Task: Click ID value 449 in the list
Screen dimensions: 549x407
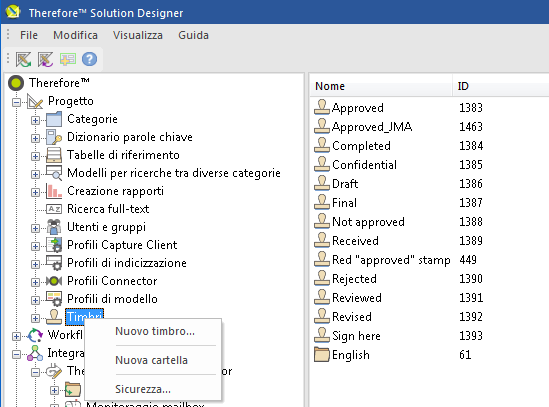Action: point(468,260)
